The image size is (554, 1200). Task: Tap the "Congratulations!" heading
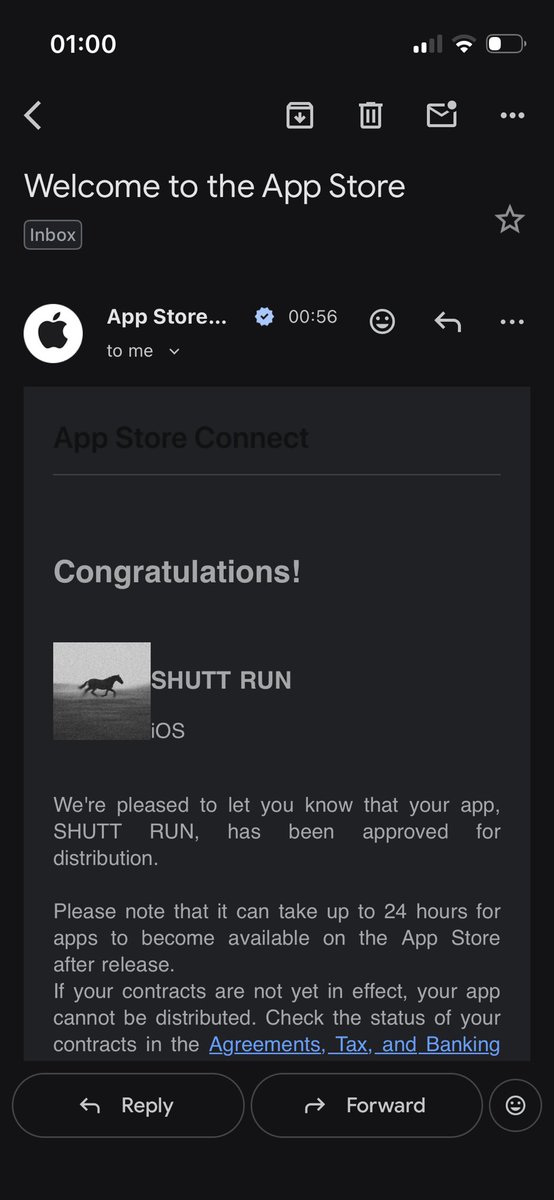[x=177, y=572]
